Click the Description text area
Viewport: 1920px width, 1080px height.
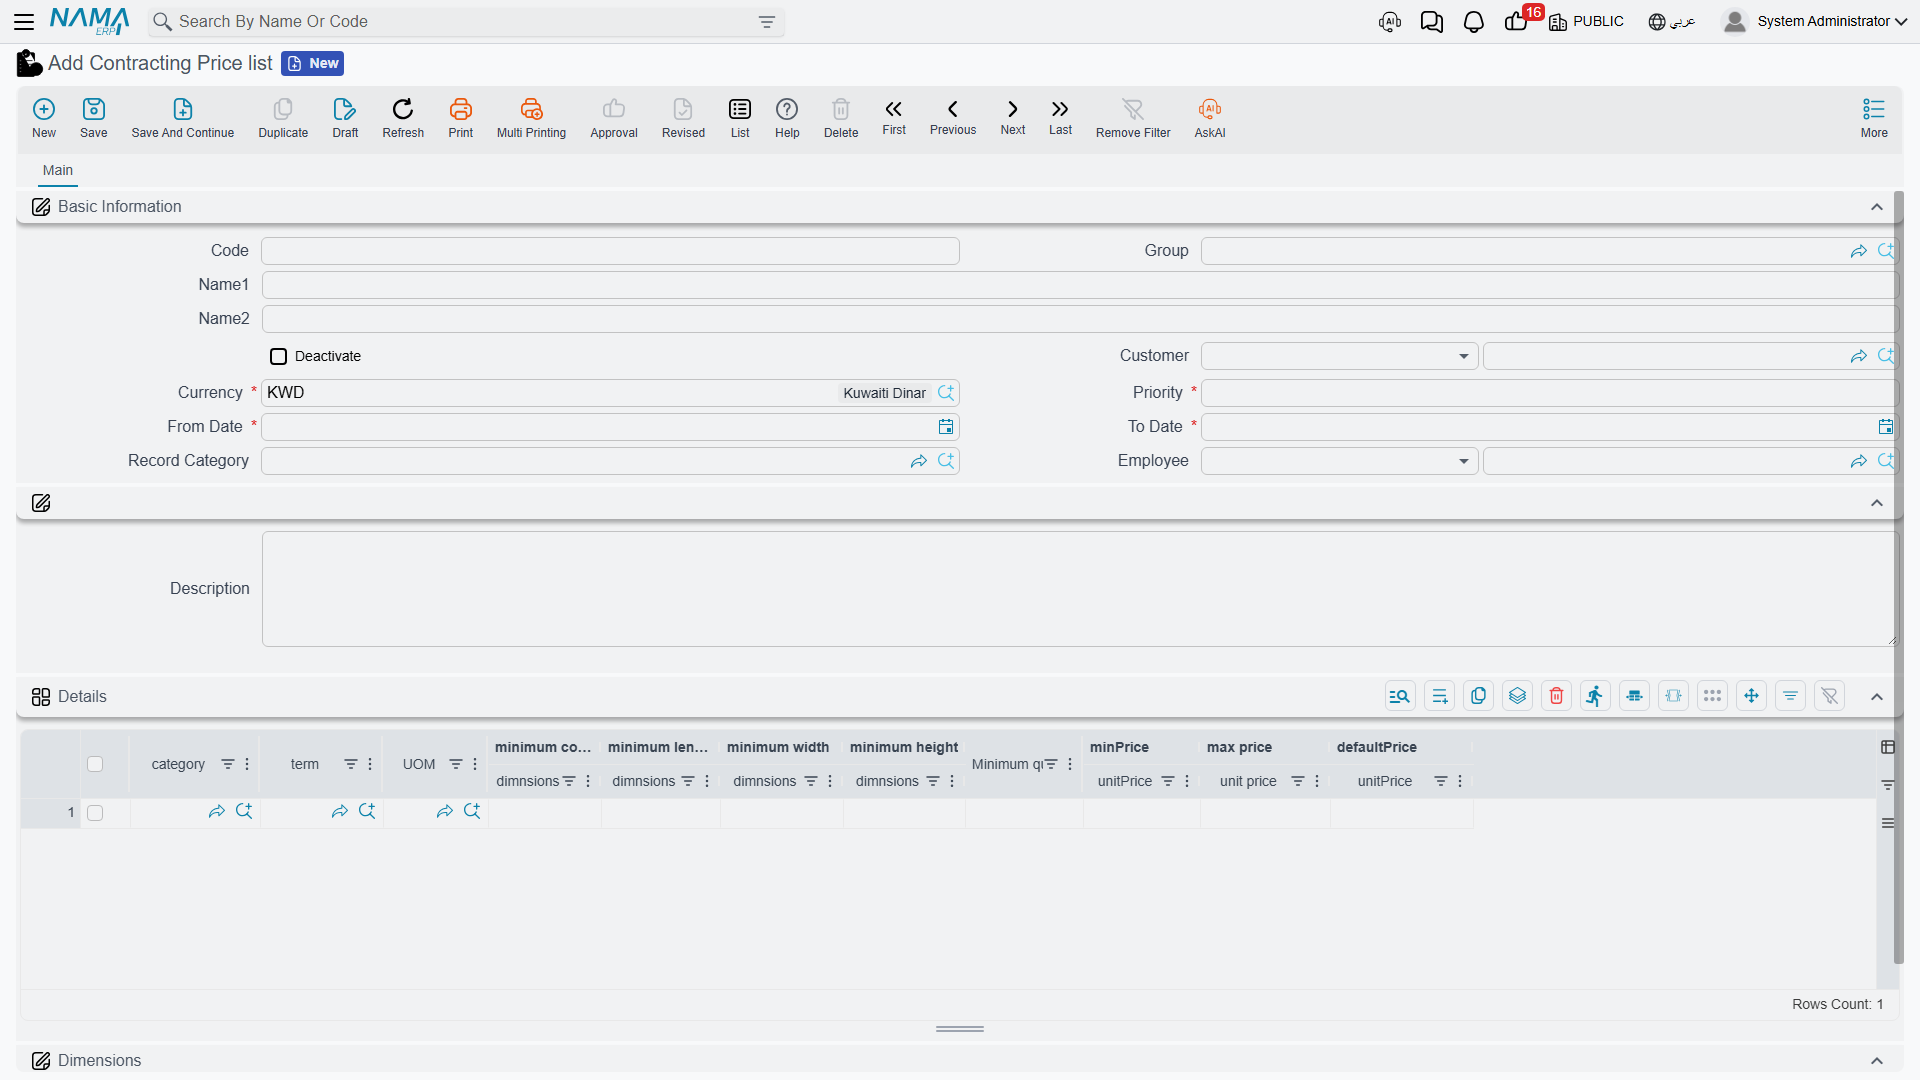coord(1079,589)
